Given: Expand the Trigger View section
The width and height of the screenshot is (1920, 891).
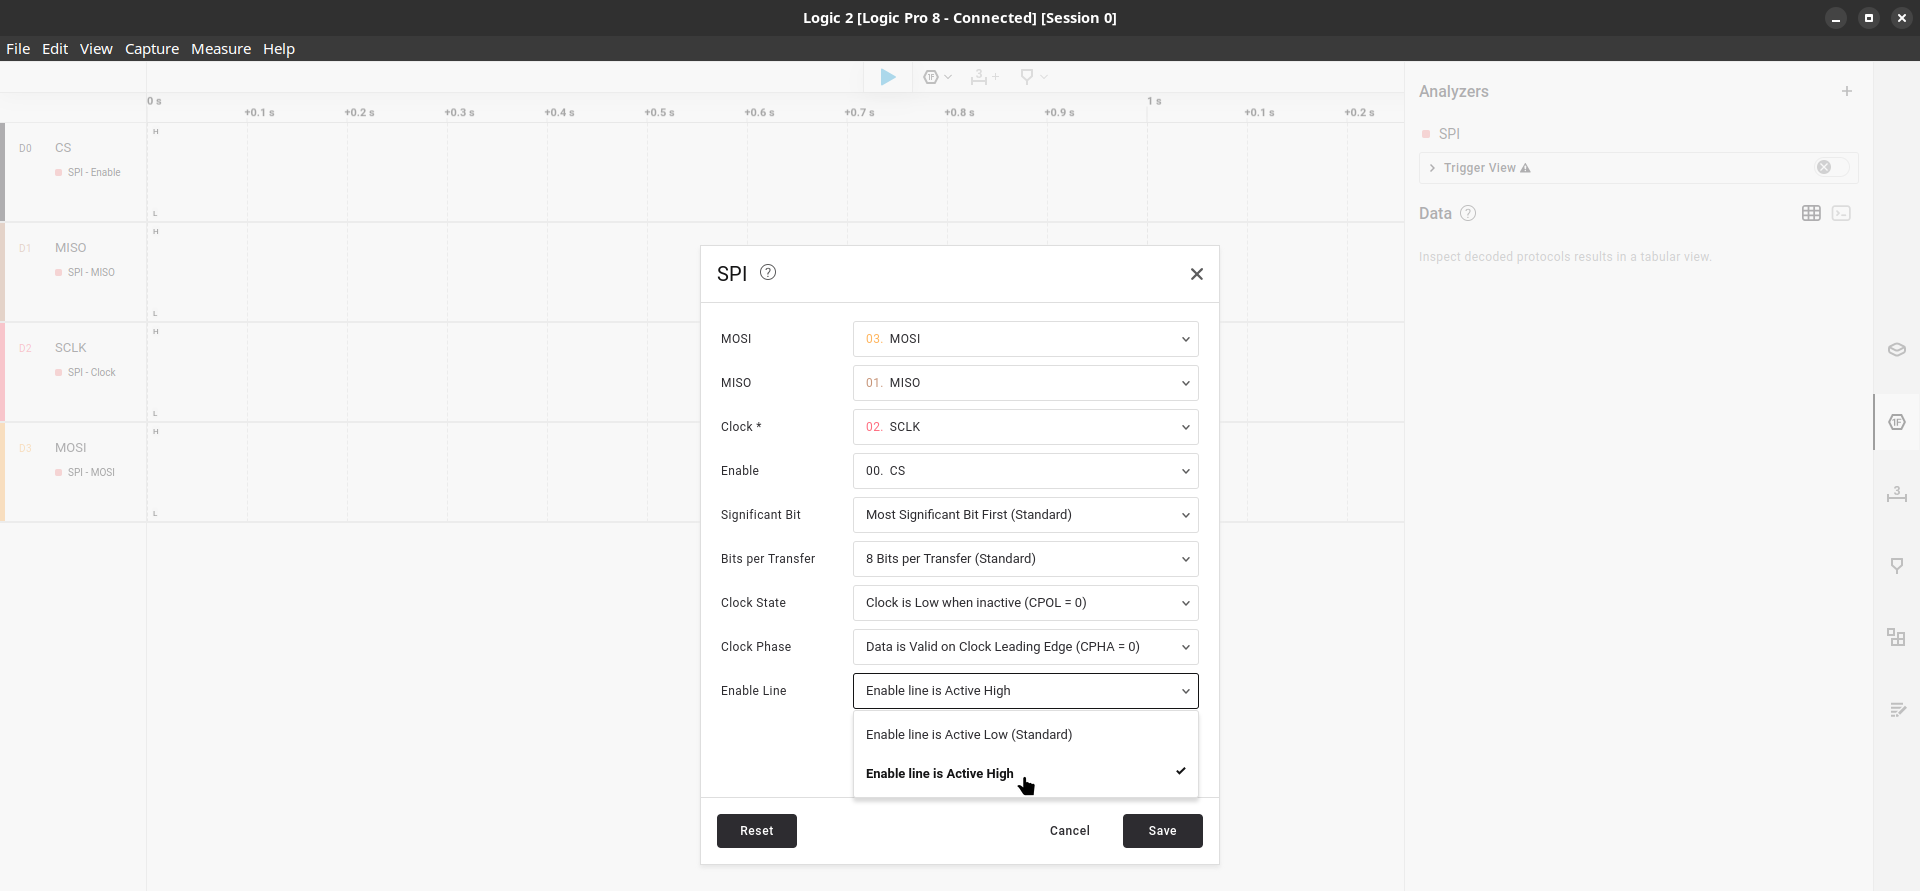Looking at the screenshot, I should [1432, 168].
